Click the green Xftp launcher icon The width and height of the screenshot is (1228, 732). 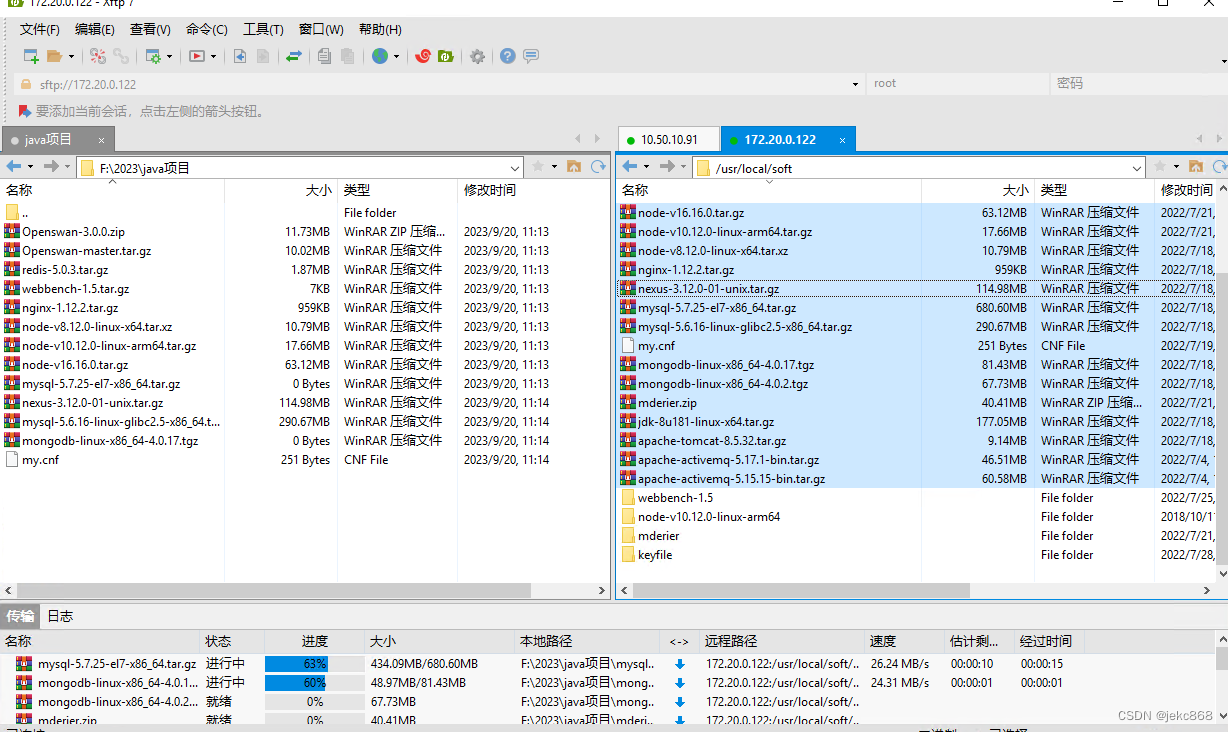tap(446, 56)
